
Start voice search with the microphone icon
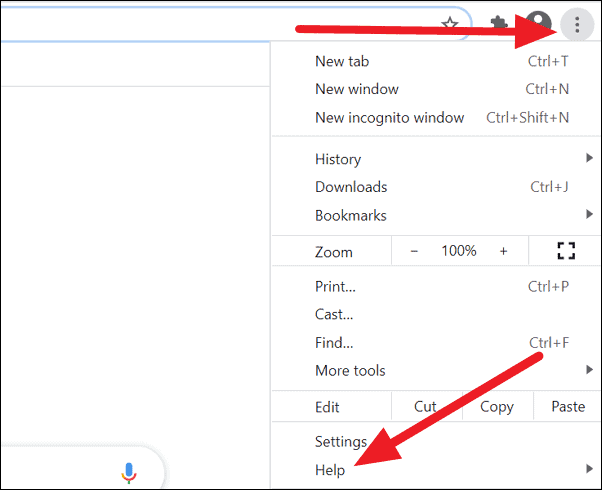[x=129, y=473]
